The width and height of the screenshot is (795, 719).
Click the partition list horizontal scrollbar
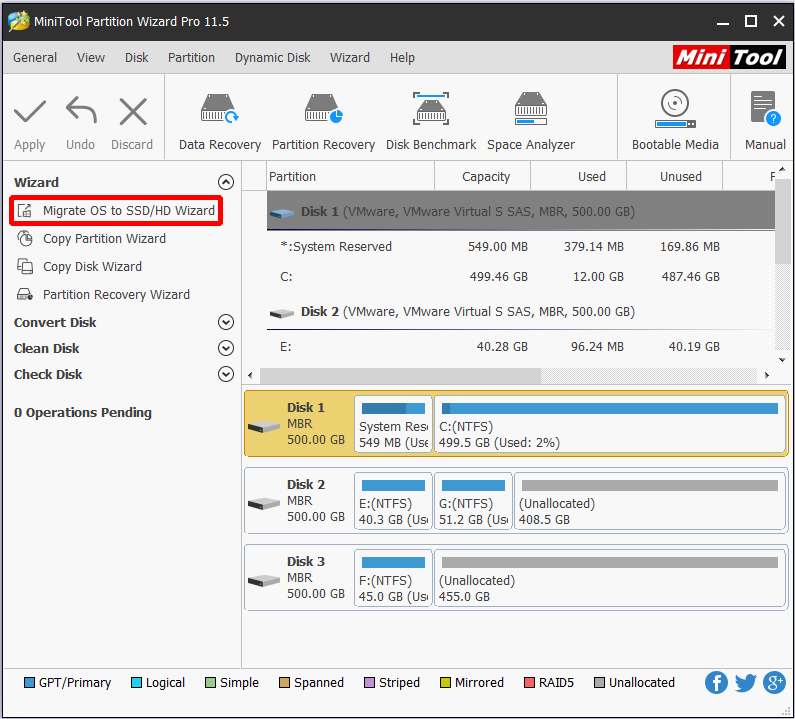click(400, 376)
